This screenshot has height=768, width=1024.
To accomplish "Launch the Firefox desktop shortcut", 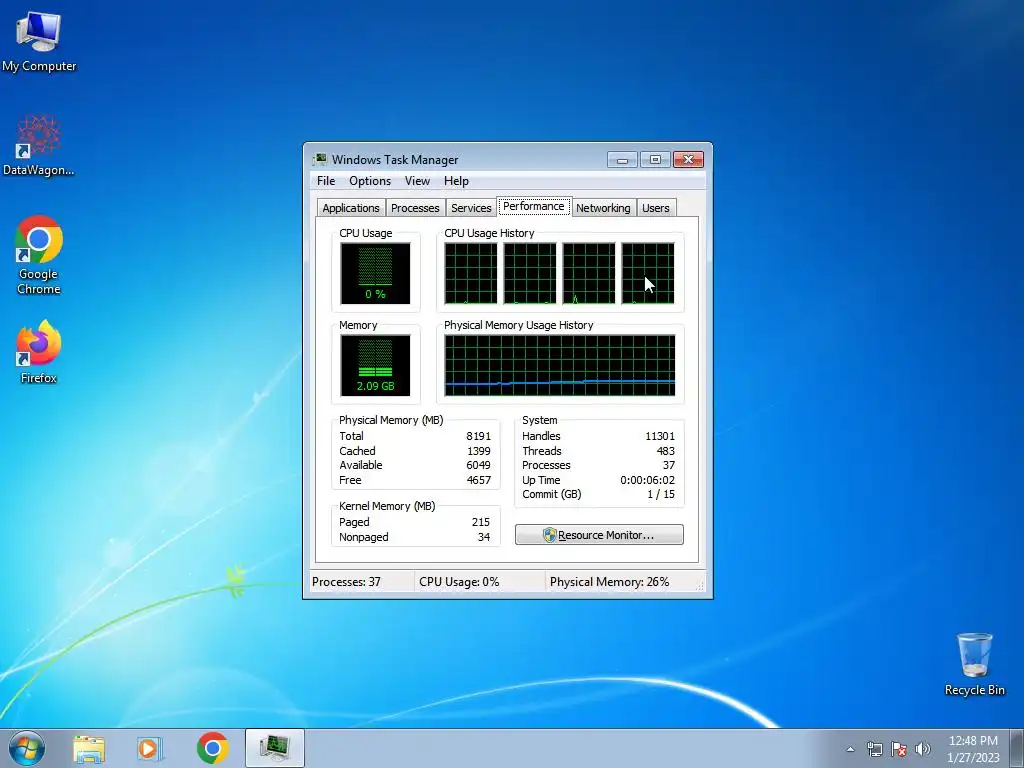I will point(39,351).
